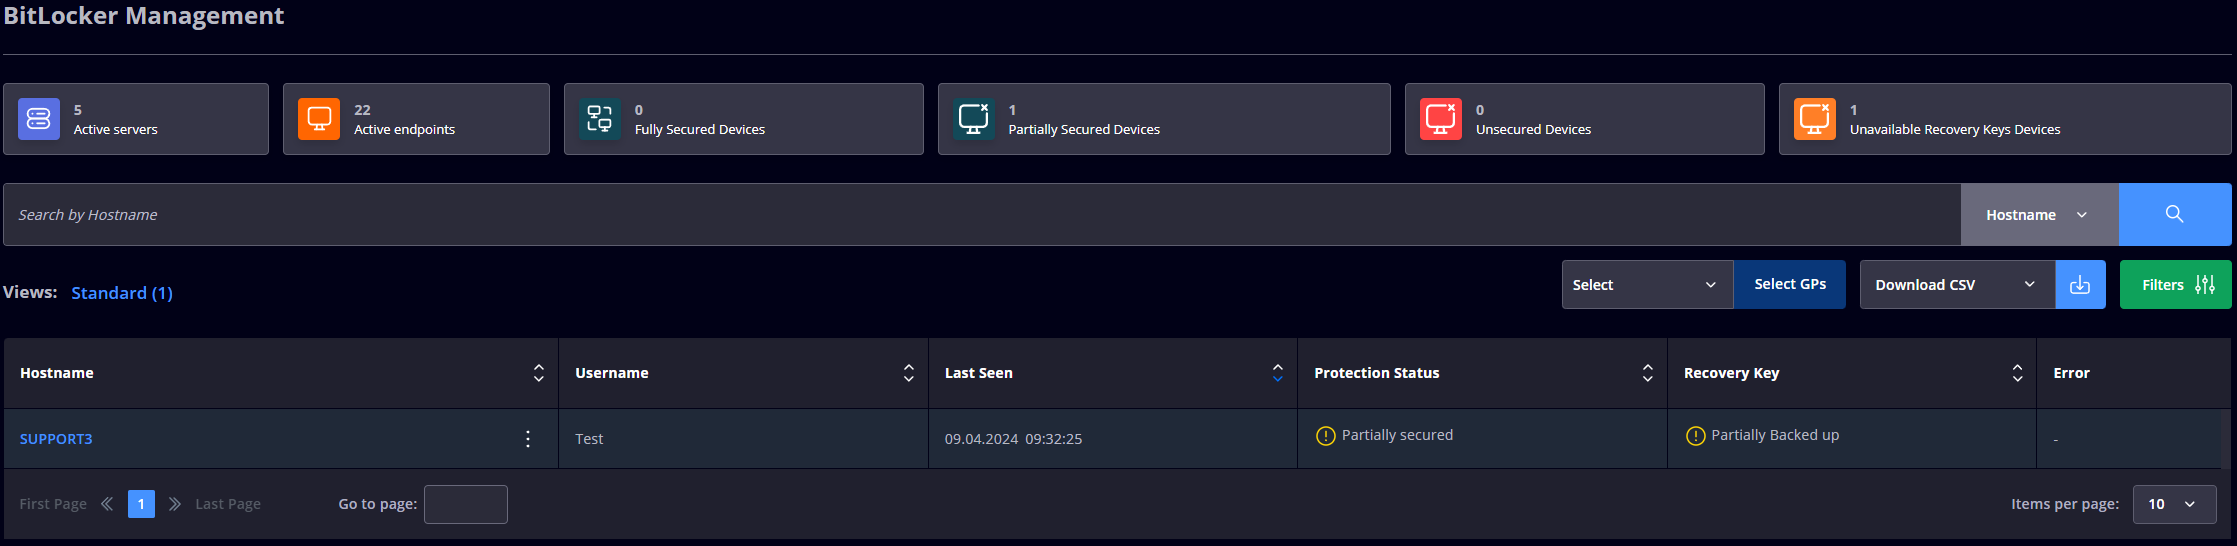Screen dimensions: 2237x546
Task: Click the Fully Secured Devices icon
Action: [x=600, y=119]
